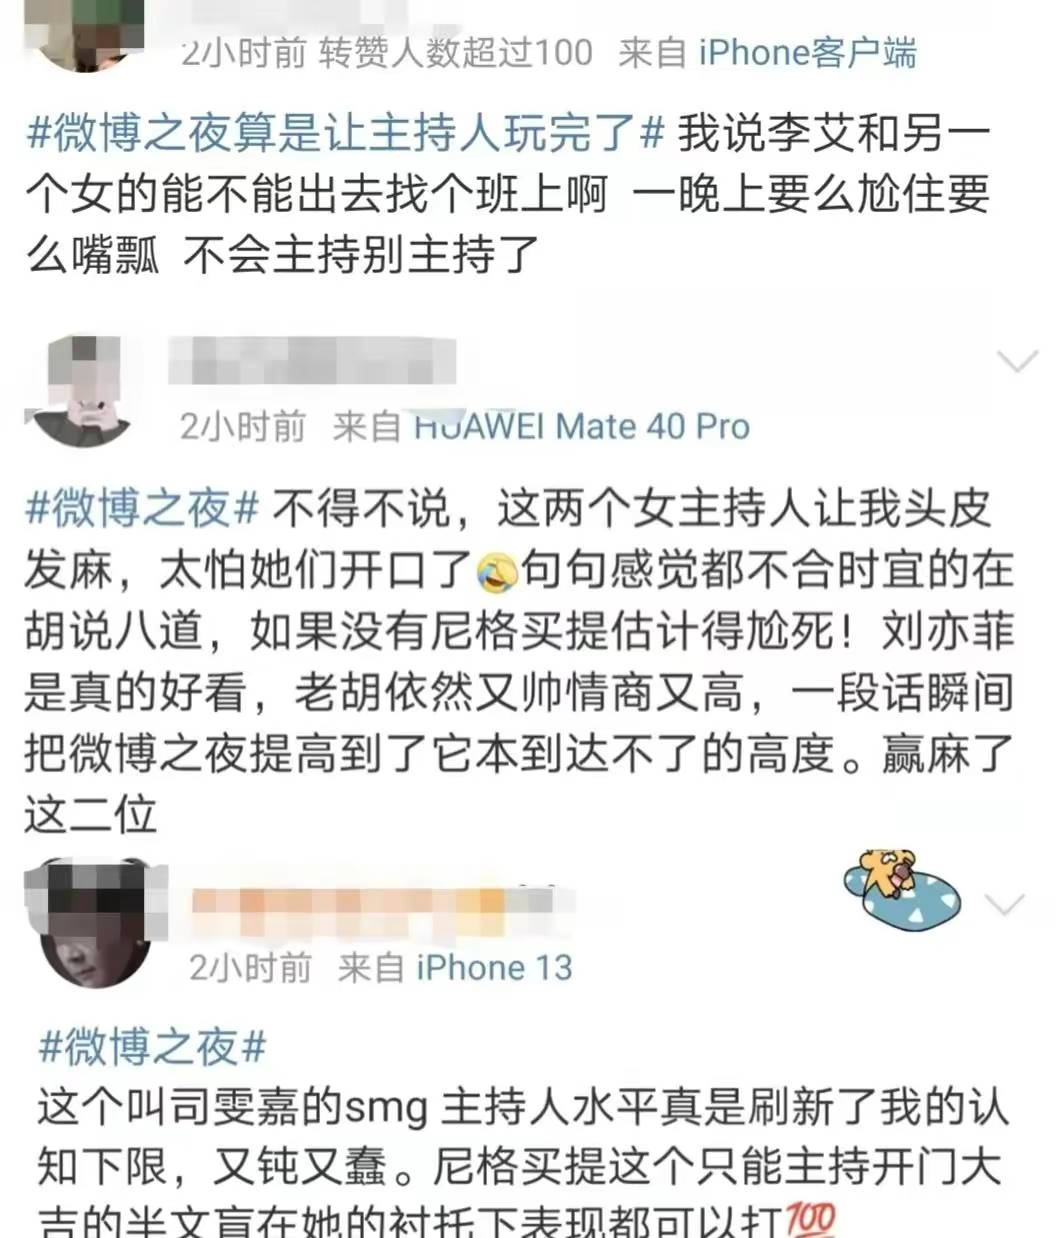Open the iPhone客户端 source link

coord(806,52)
